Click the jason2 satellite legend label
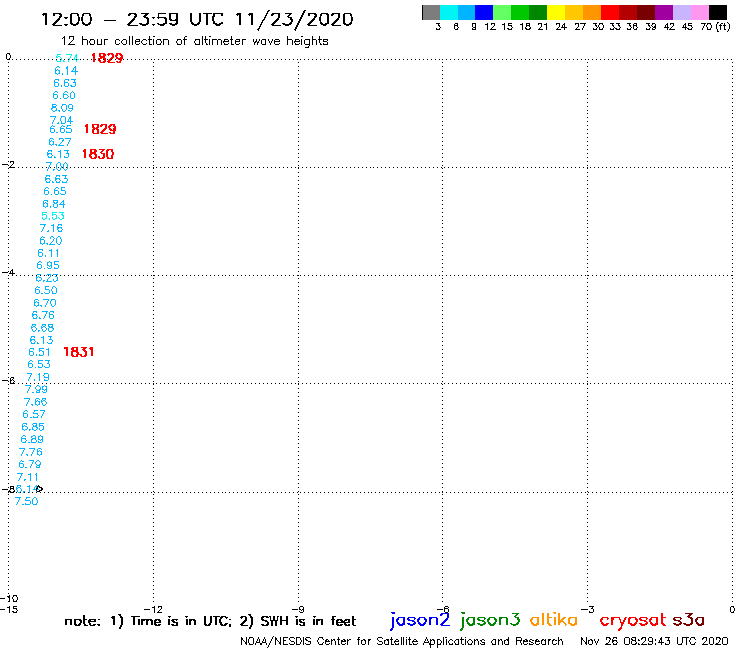 (420, 620)
